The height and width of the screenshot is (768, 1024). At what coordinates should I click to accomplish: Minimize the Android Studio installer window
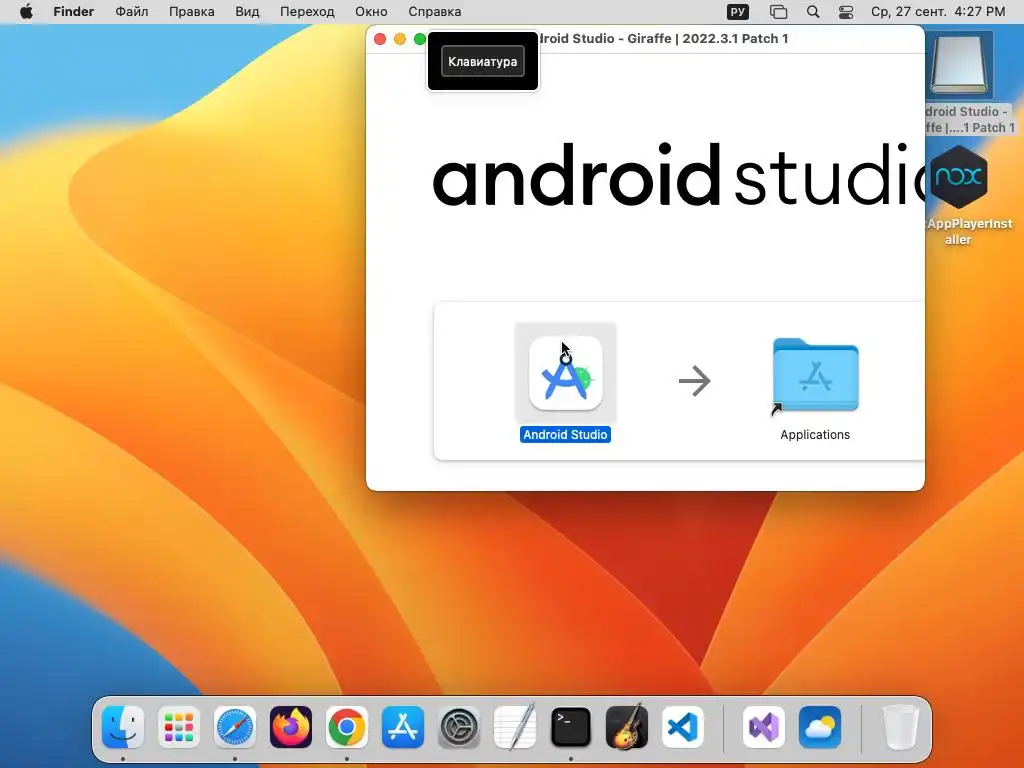400,39
